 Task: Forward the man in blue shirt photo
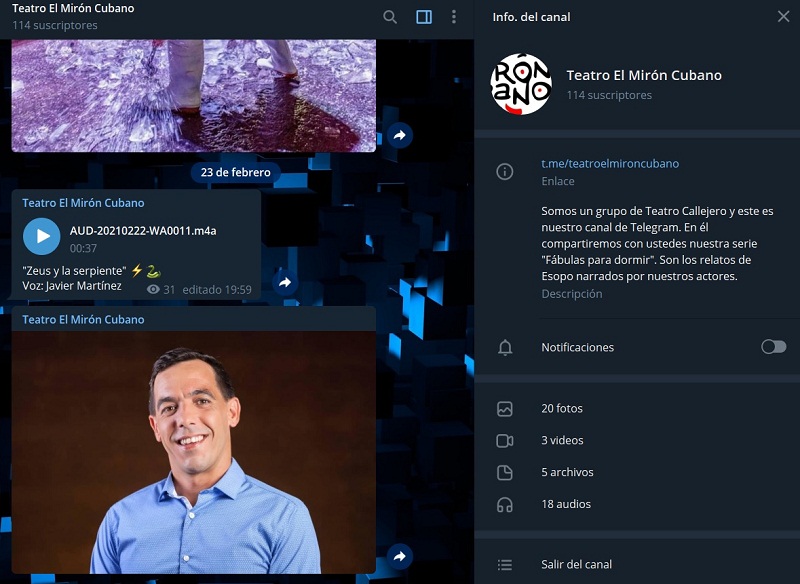coord(399,556)
